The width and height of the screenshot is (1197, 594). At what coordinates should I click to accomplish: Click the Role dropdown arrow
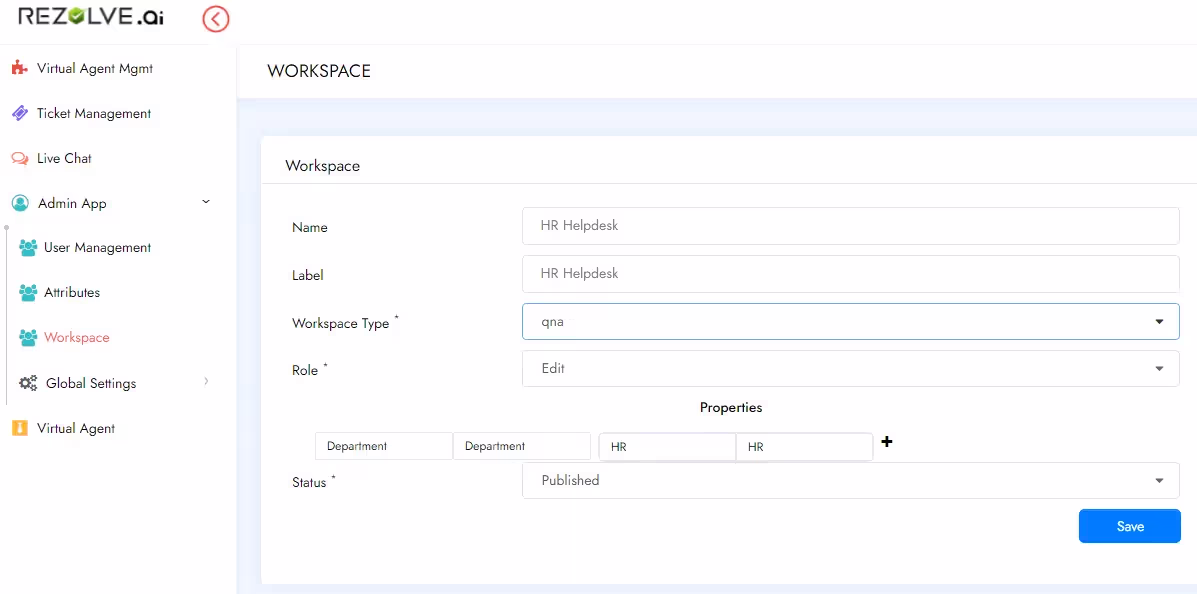1160,369
